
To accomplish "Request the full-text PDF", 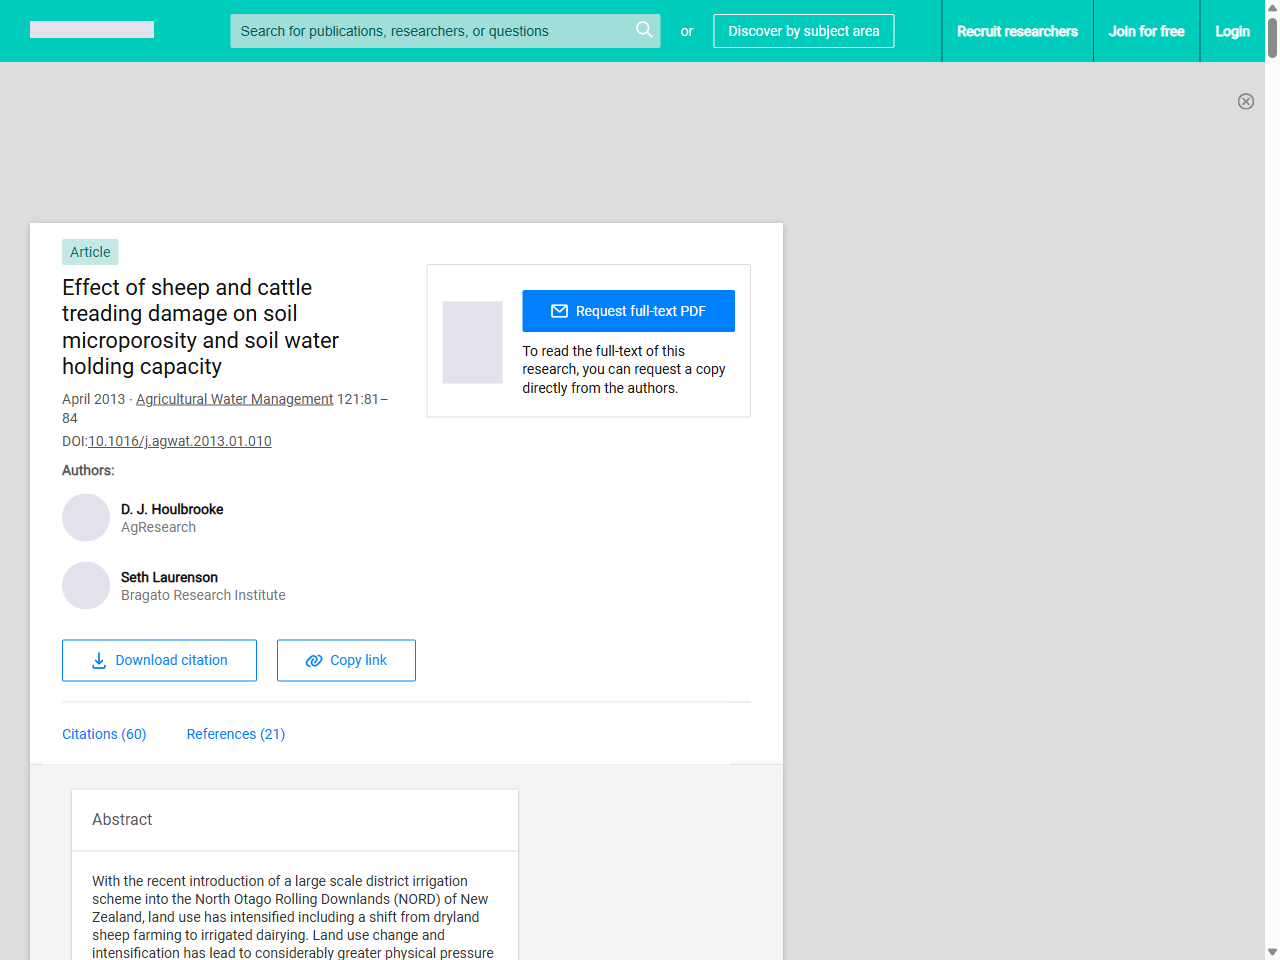I will tap(628, 311).
